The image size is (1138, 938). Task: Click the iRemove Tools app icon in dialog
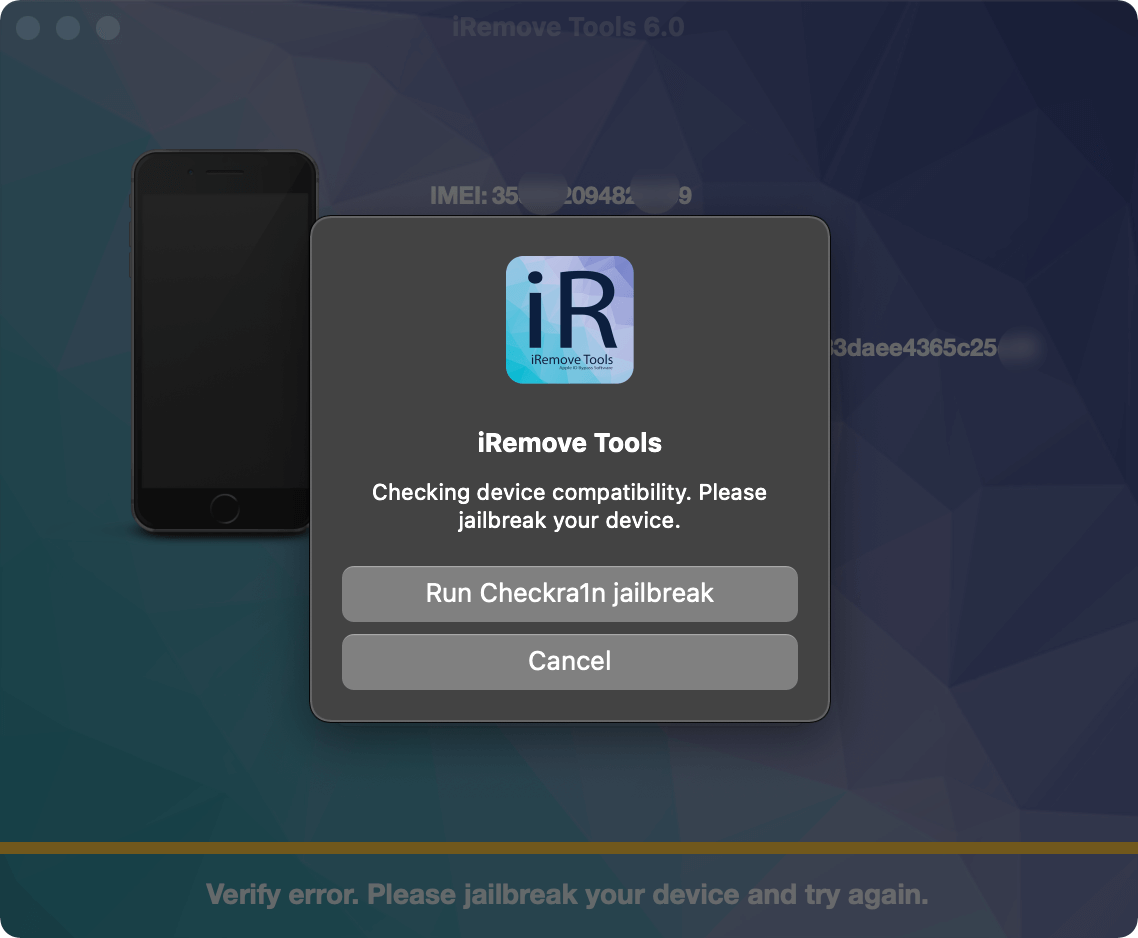coord(570,319)
